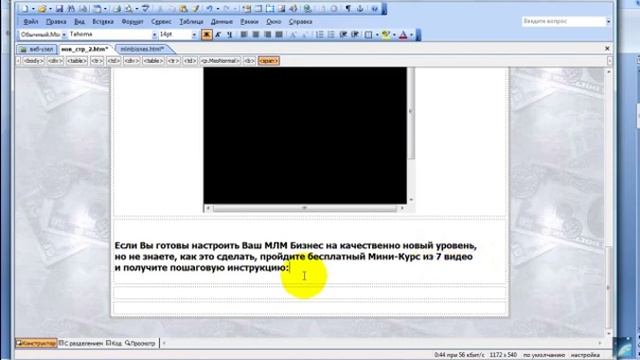Screen dimensions: 640x360
Task: Click the embedded frame's horizontal scrollbar
Action: pyautogui.click(x=304, y=208)
